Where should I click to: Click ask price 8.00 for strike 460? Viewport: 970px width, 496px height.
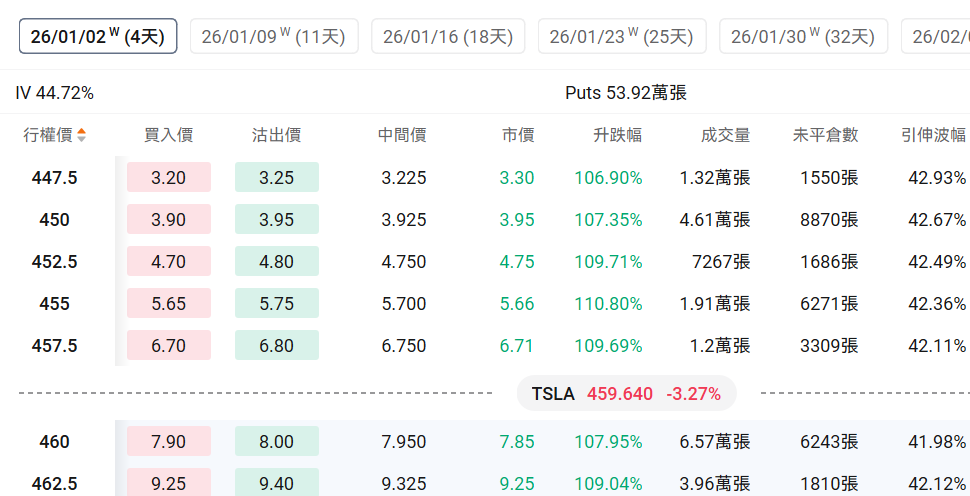[276, 442]
